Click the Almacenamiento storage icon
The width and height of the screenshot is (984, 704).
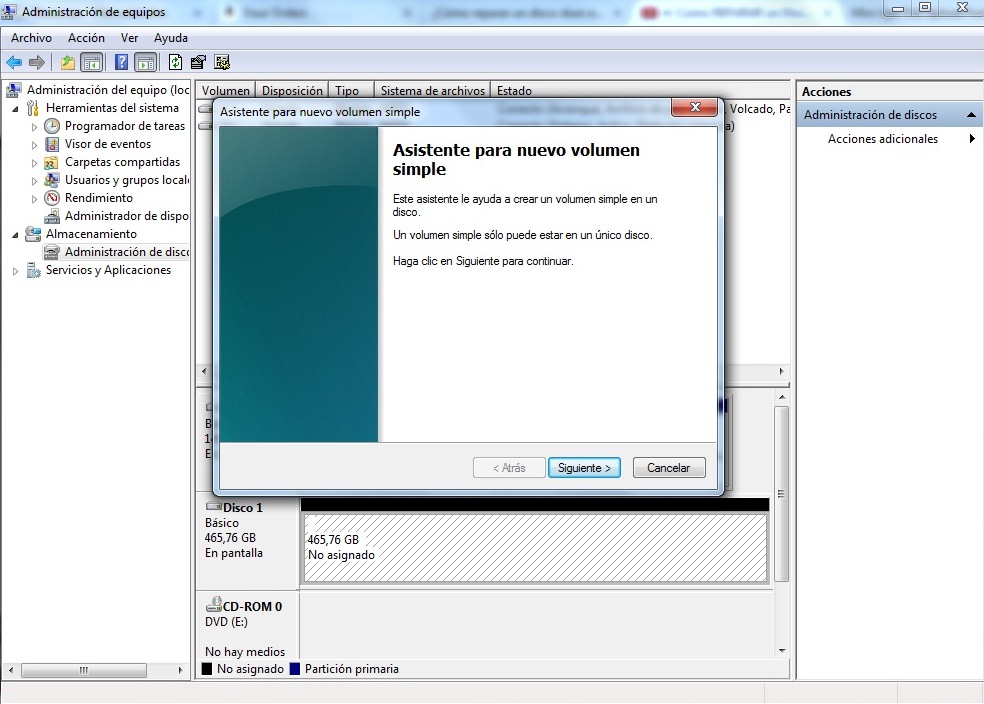33,234
